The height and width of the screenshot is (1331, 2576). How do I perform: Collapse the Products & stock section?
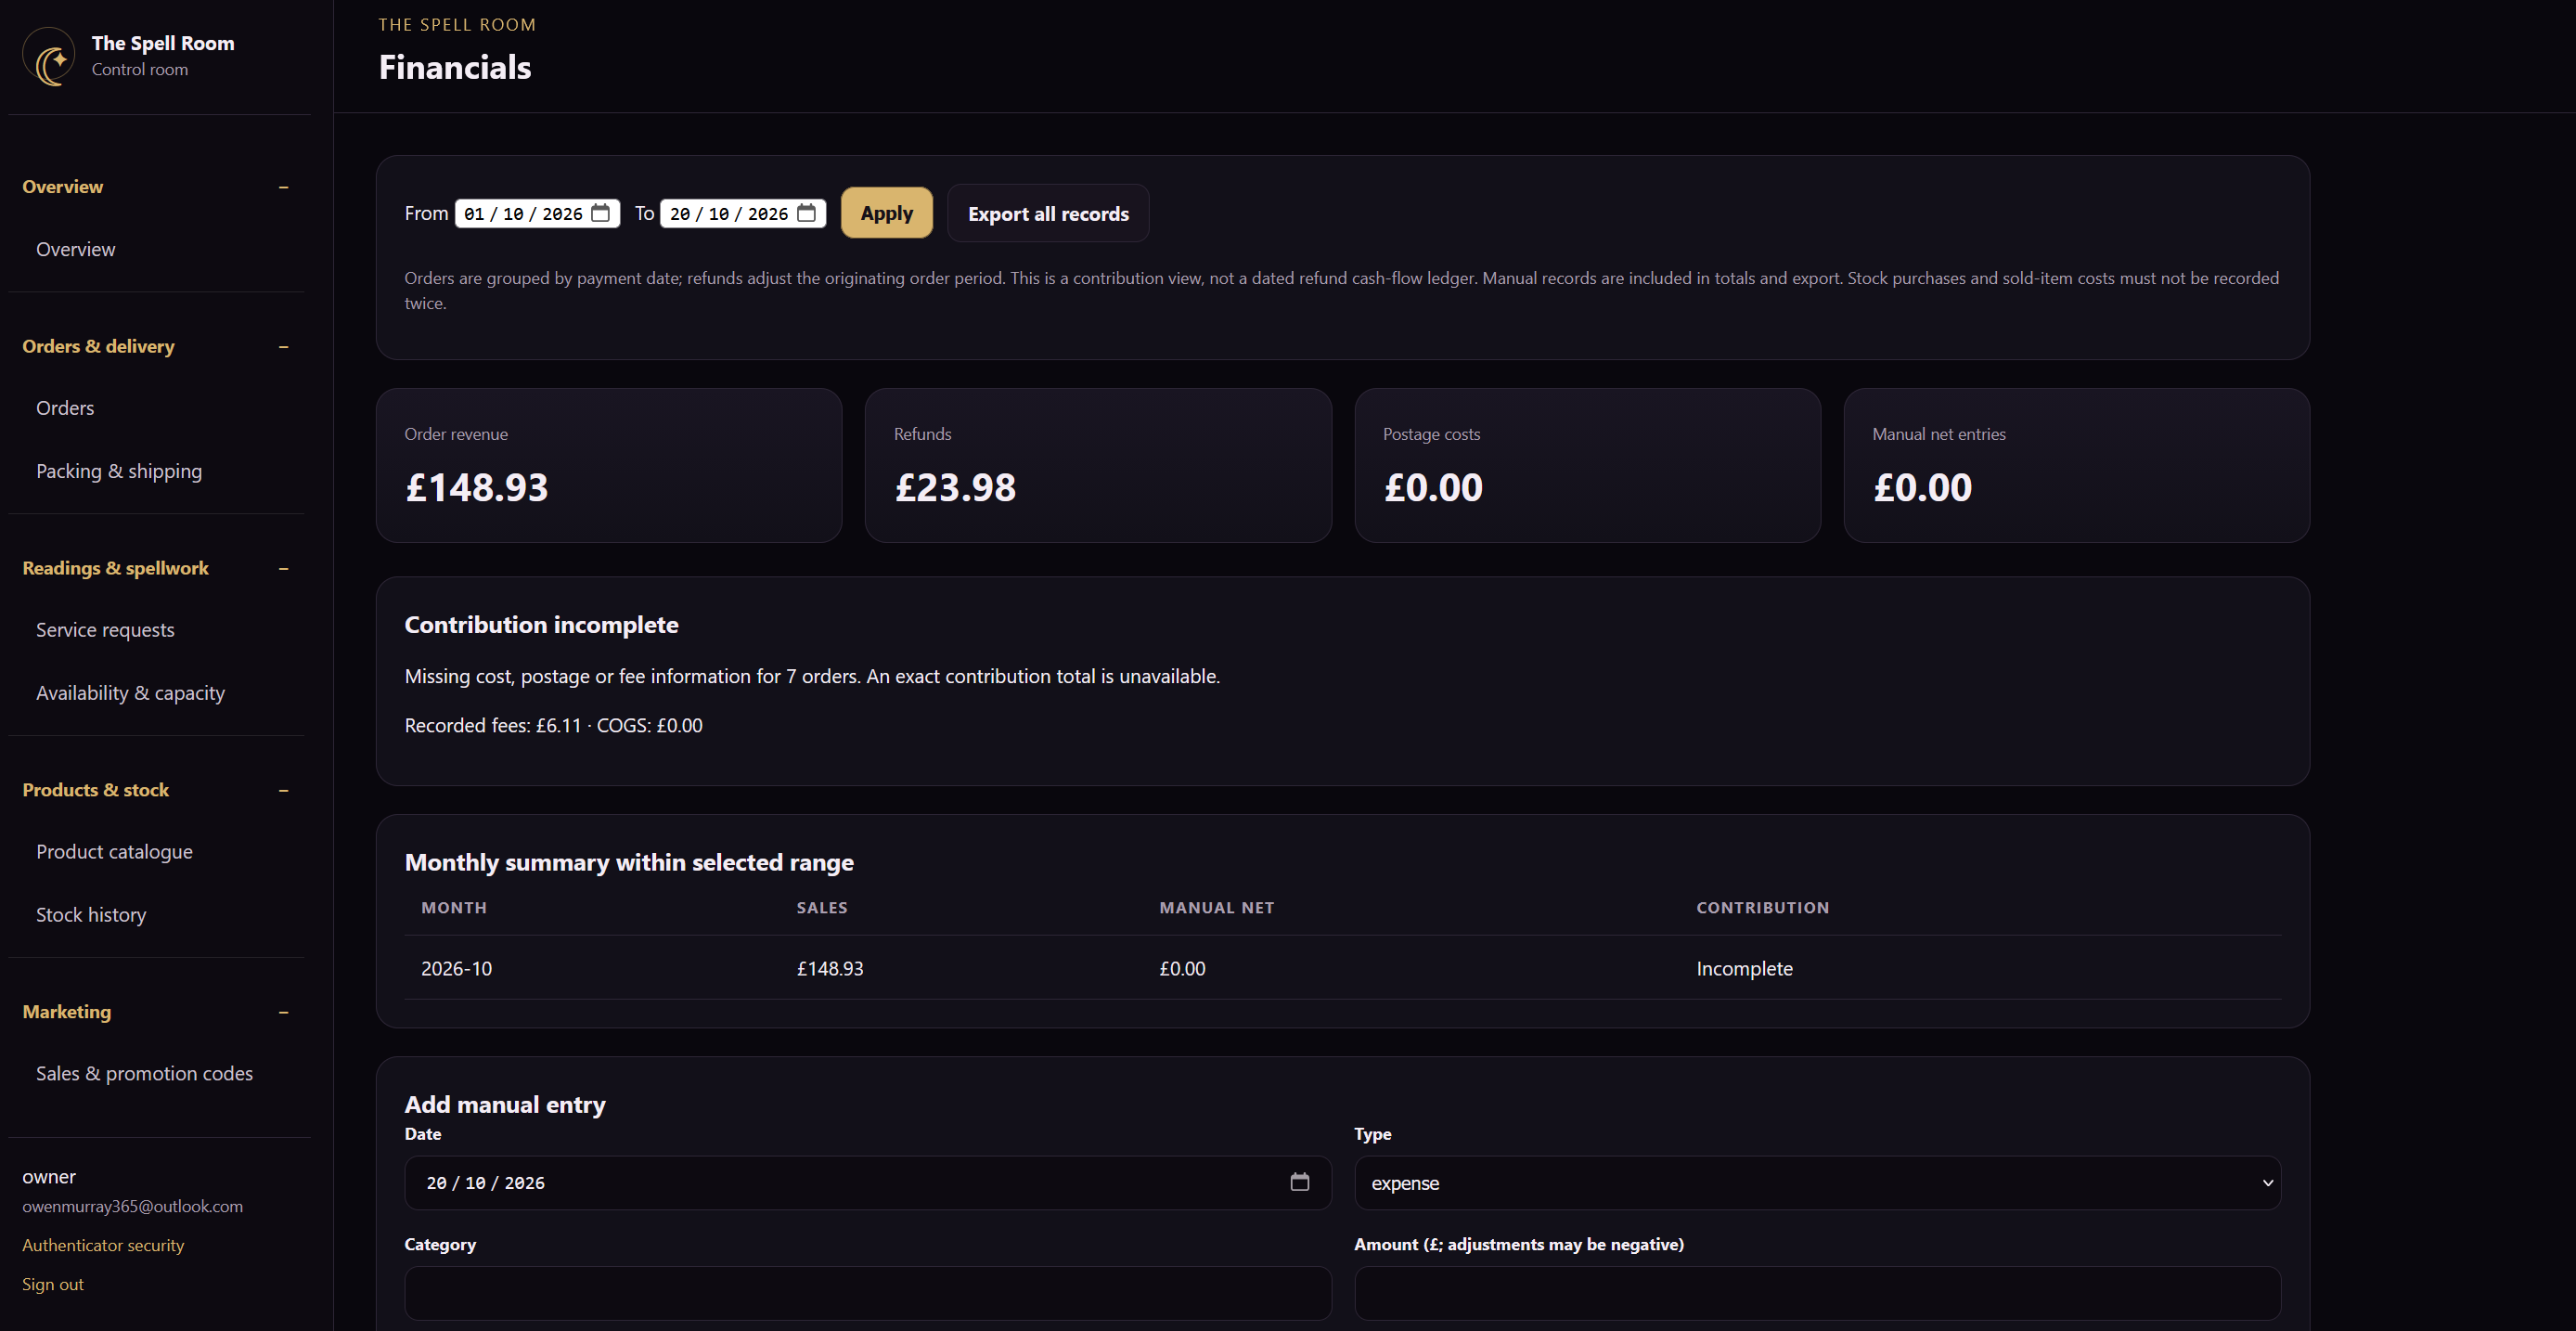coord(283,791)
